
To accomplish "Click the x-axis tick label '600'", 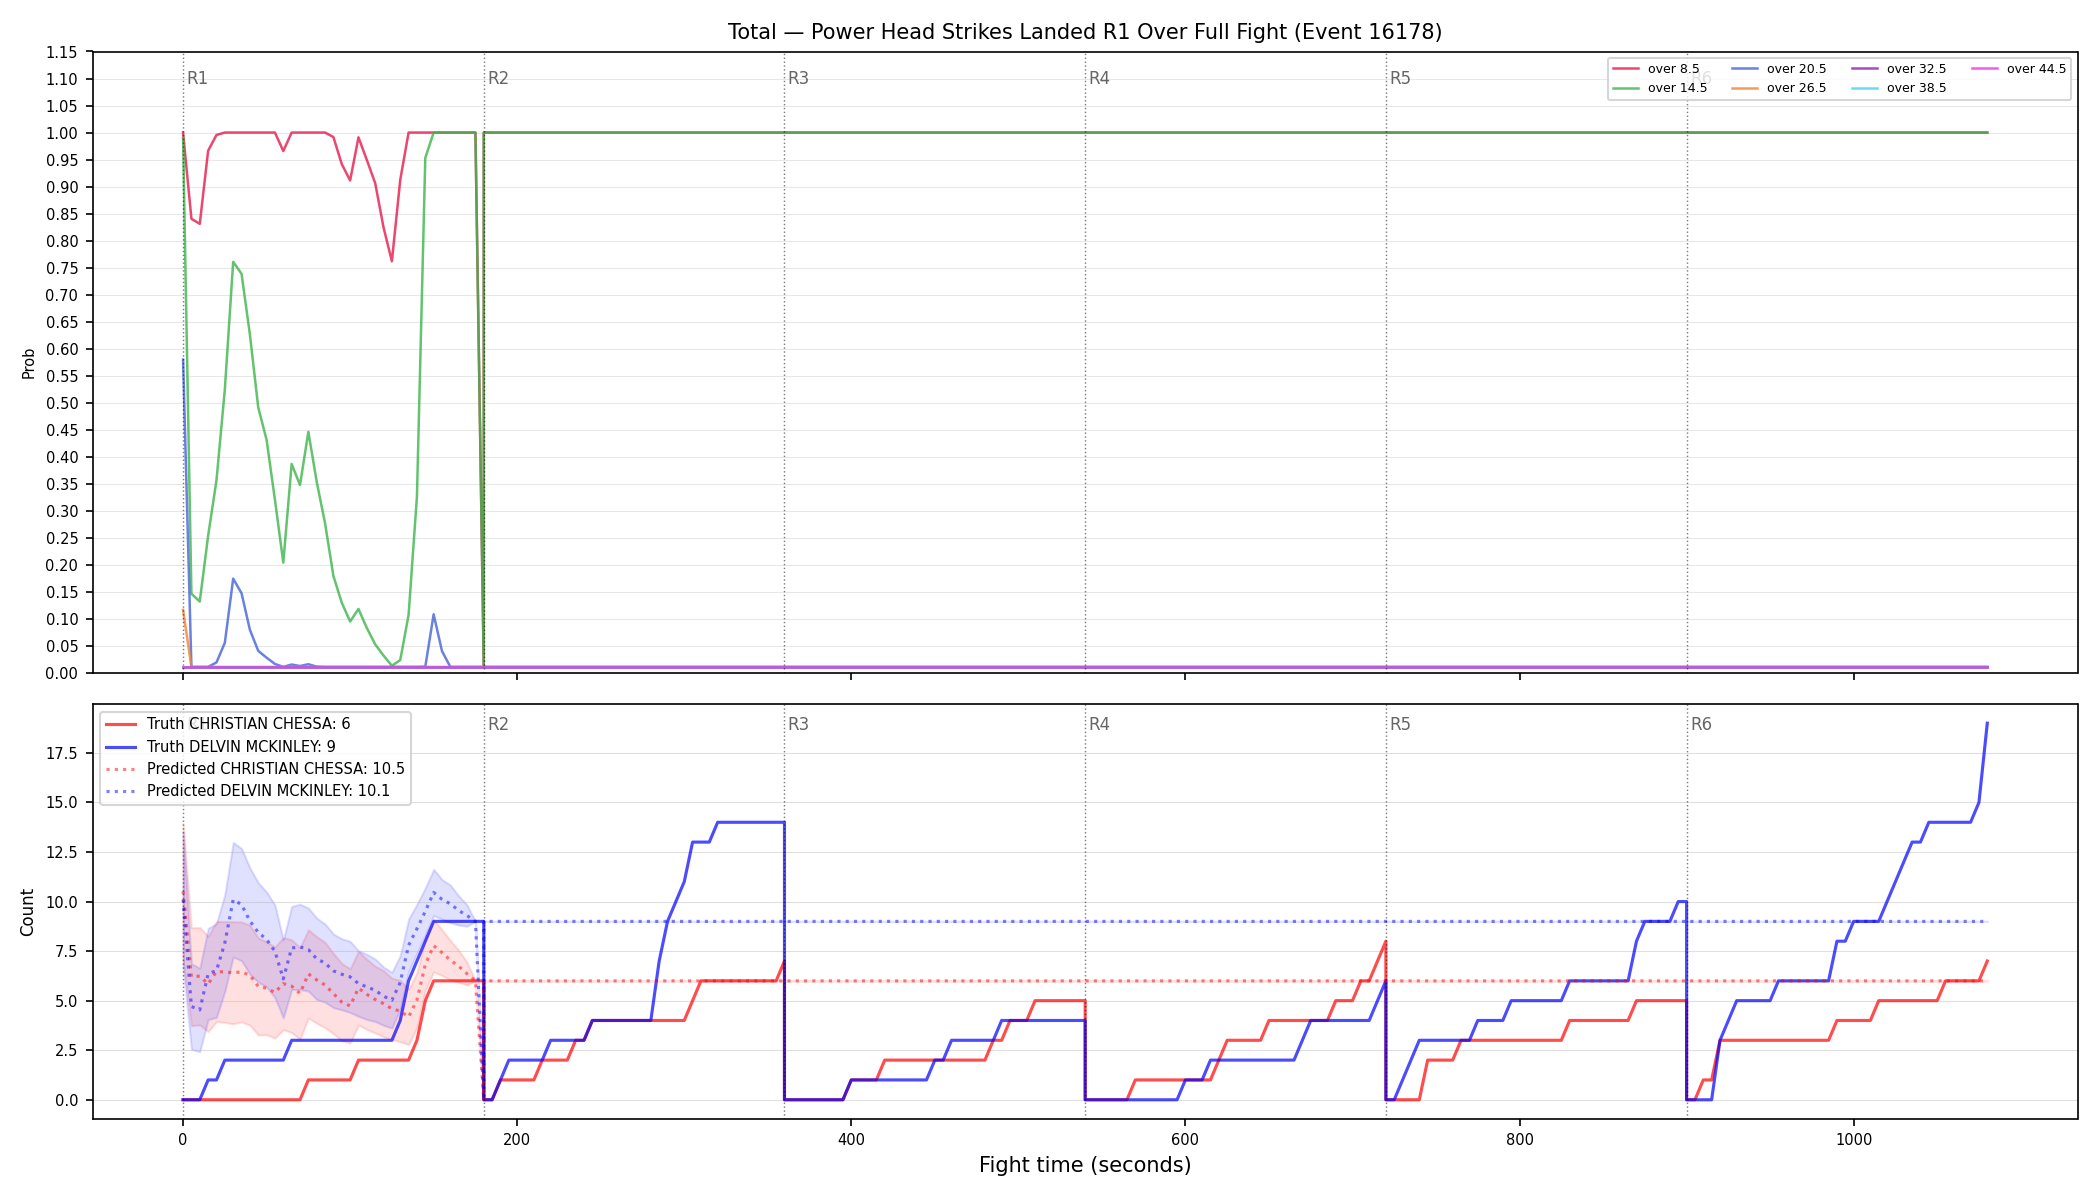I will click(x=1185, y=1139).
